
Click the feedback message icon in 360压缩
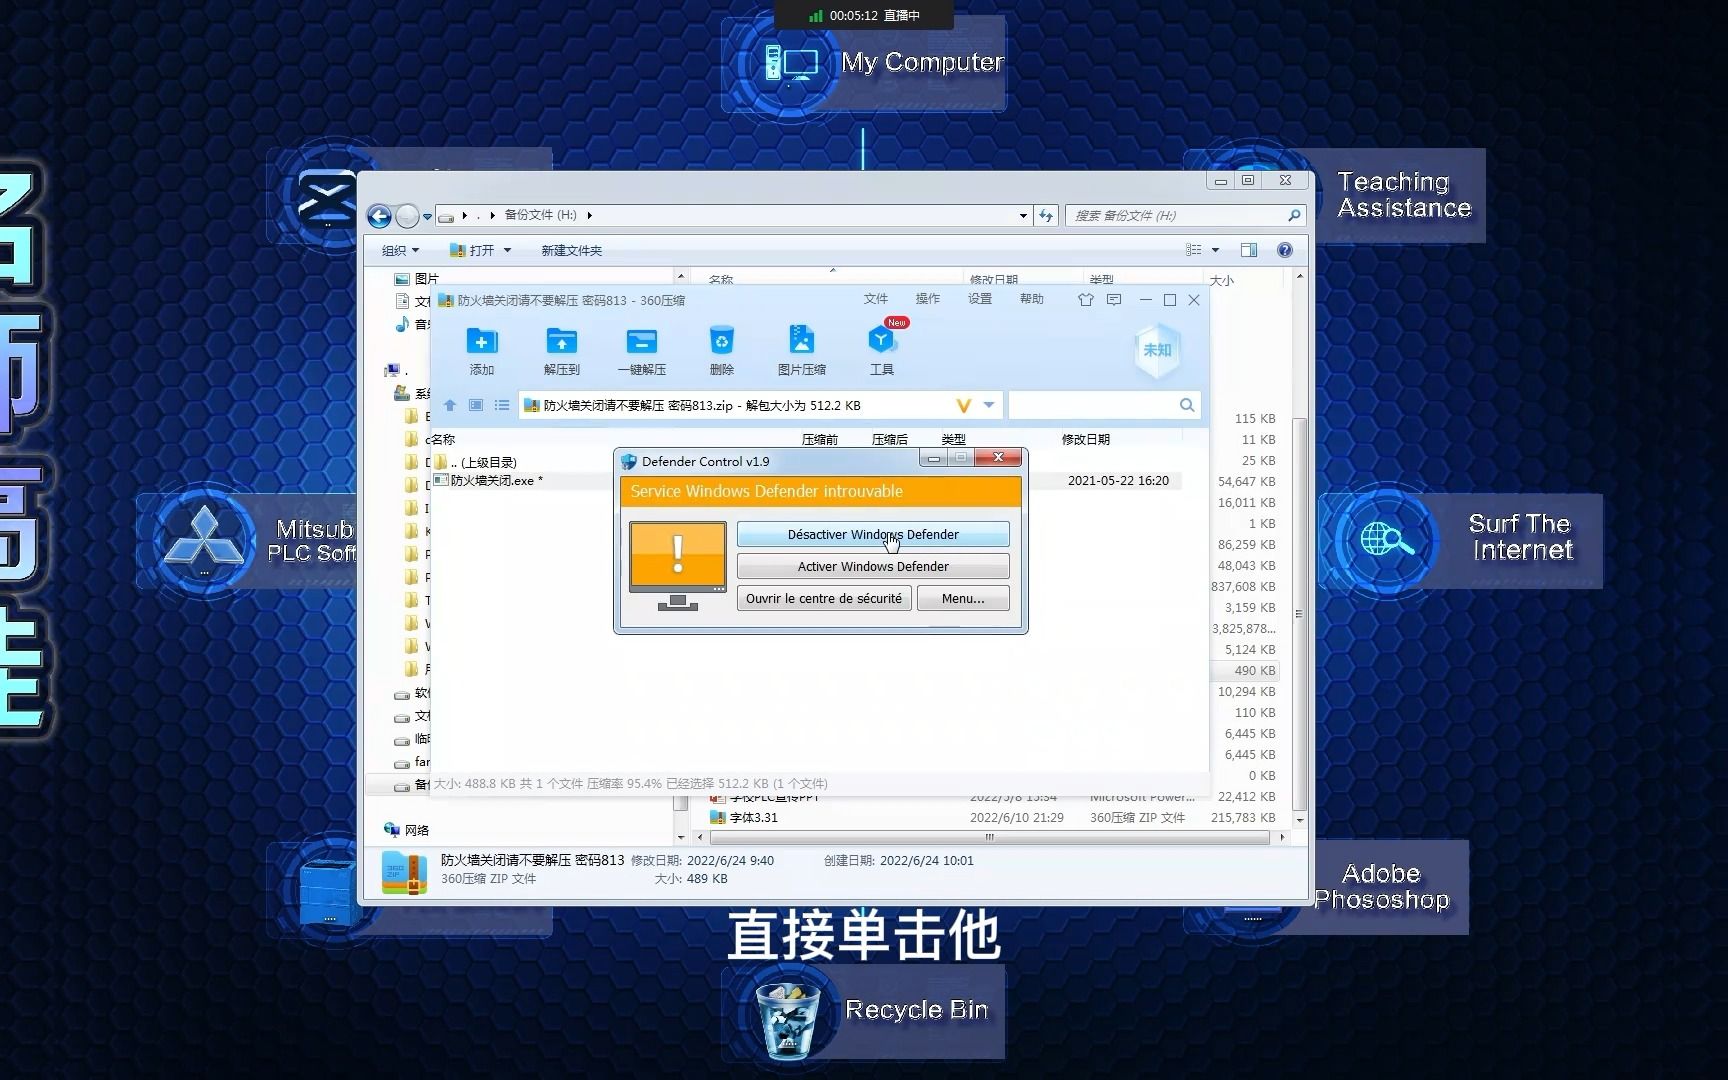[x=1114, y=299]
